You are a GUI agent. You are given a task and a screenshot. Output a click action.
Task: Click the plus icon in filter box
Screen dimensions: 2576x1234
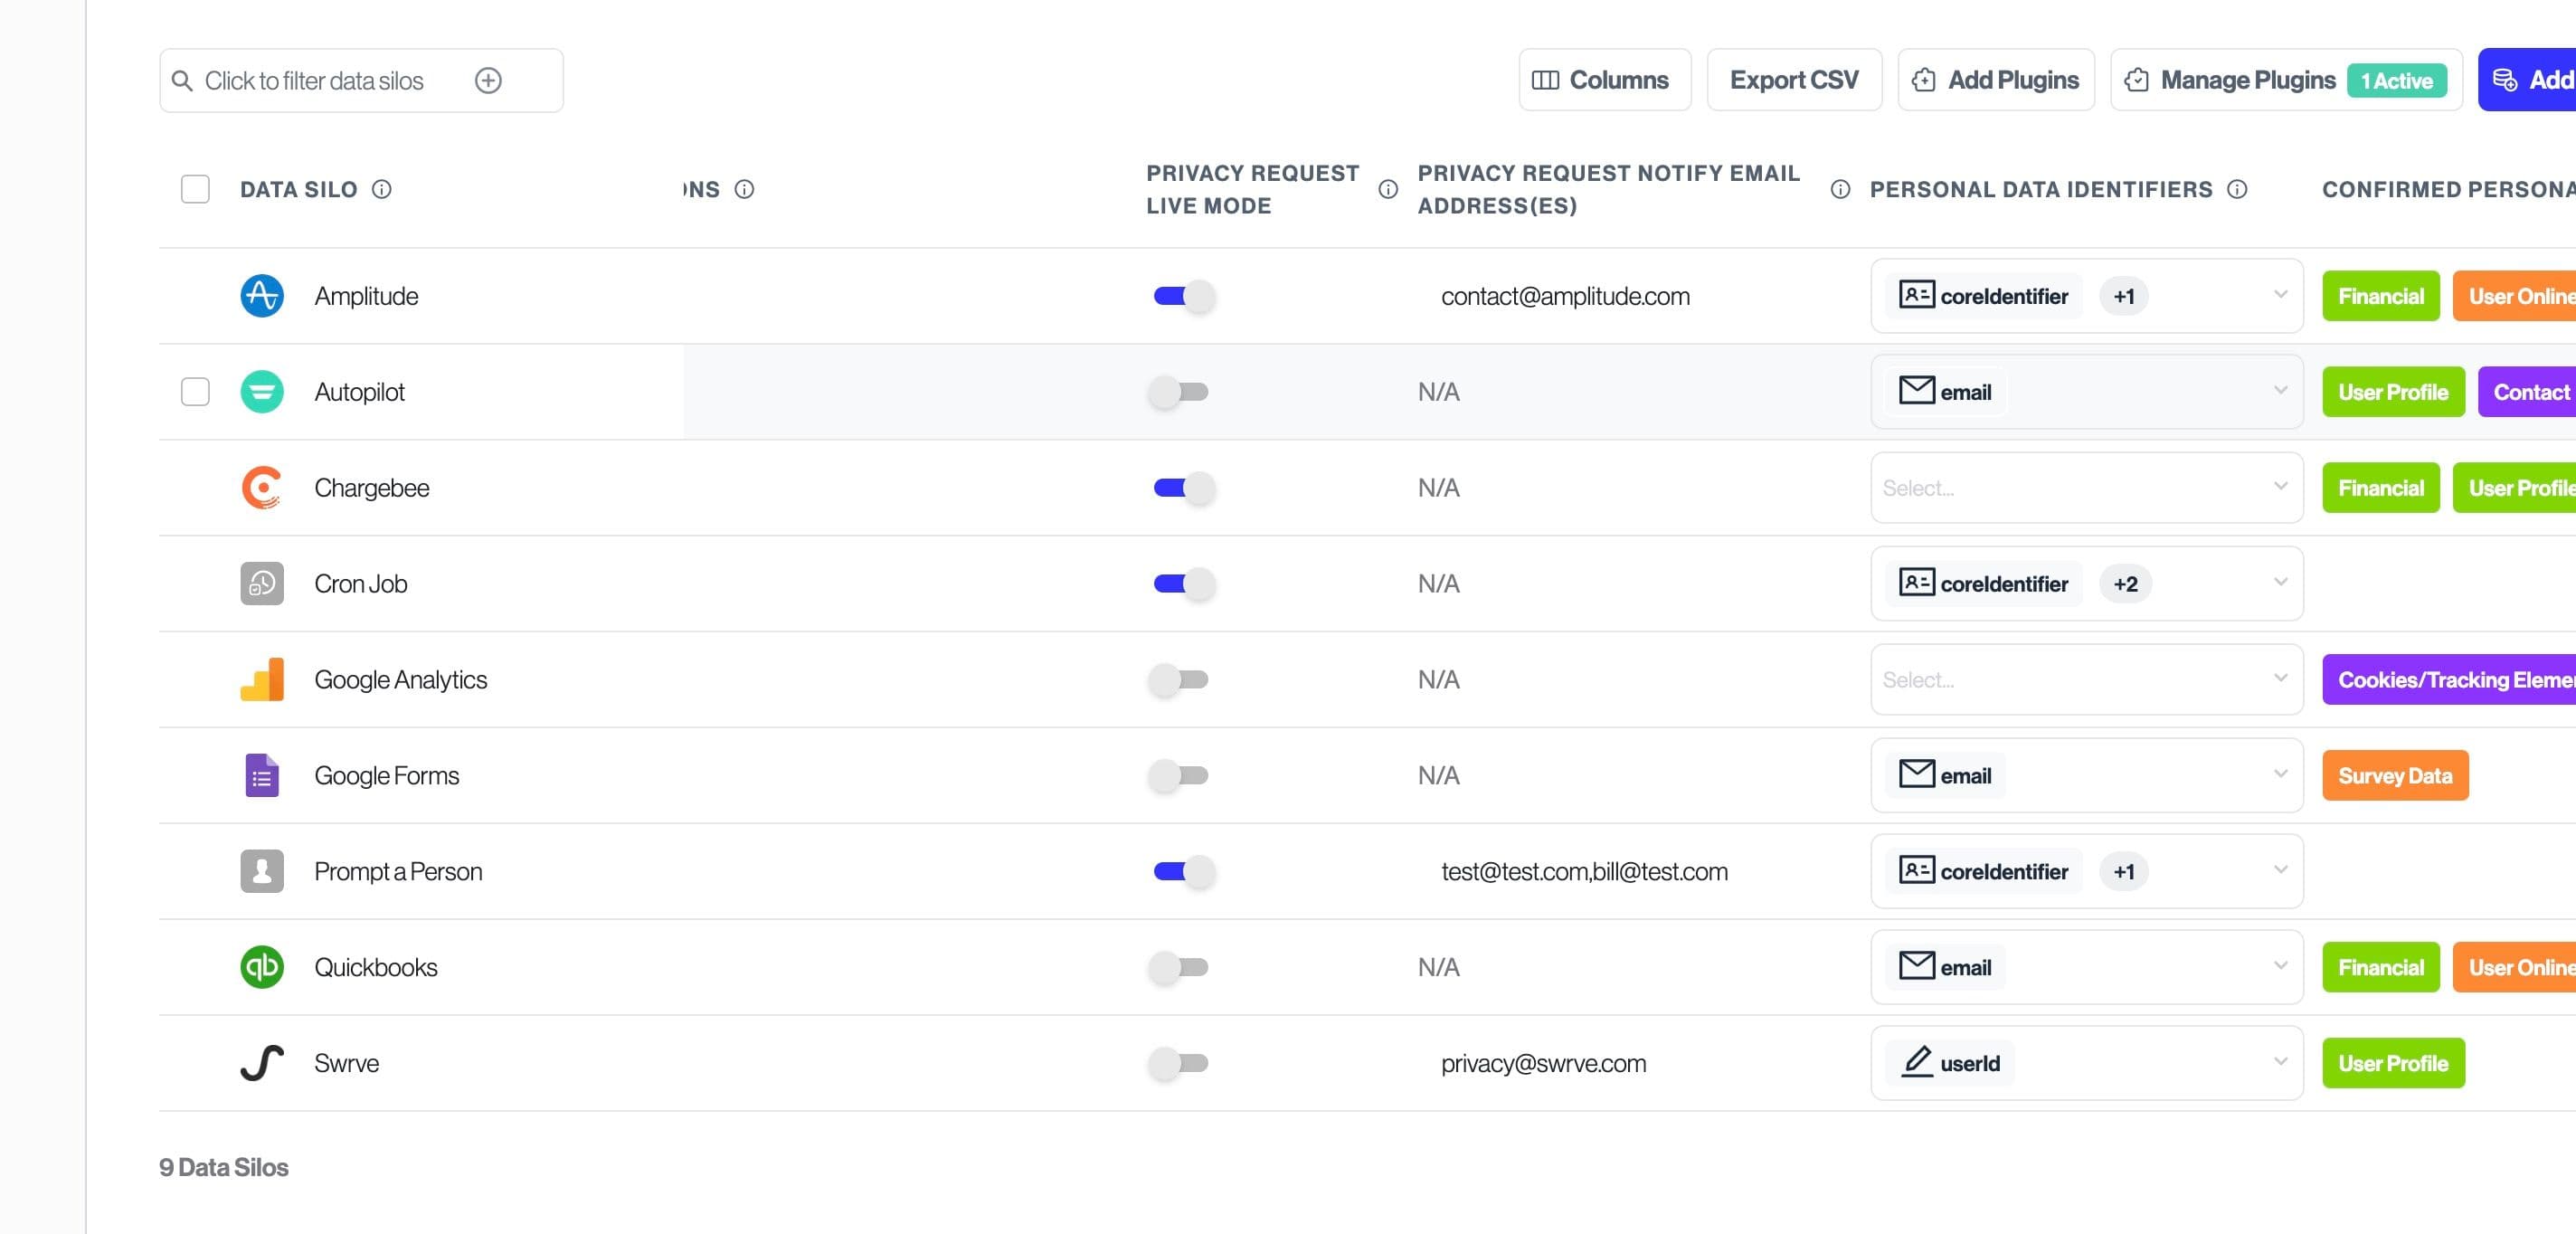[488, 81]
